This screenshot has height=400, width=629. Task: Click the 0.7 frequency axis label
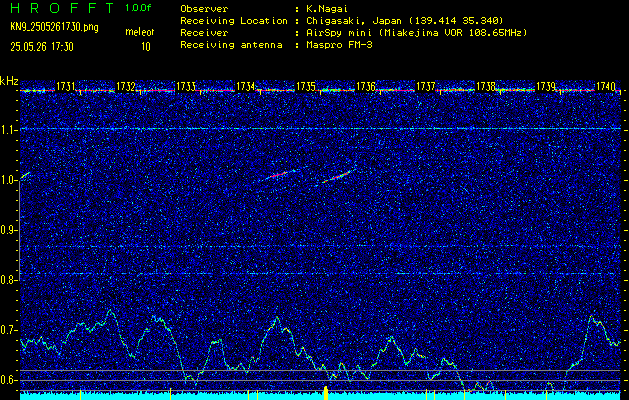pyautogui.click(x=7, y=331)
